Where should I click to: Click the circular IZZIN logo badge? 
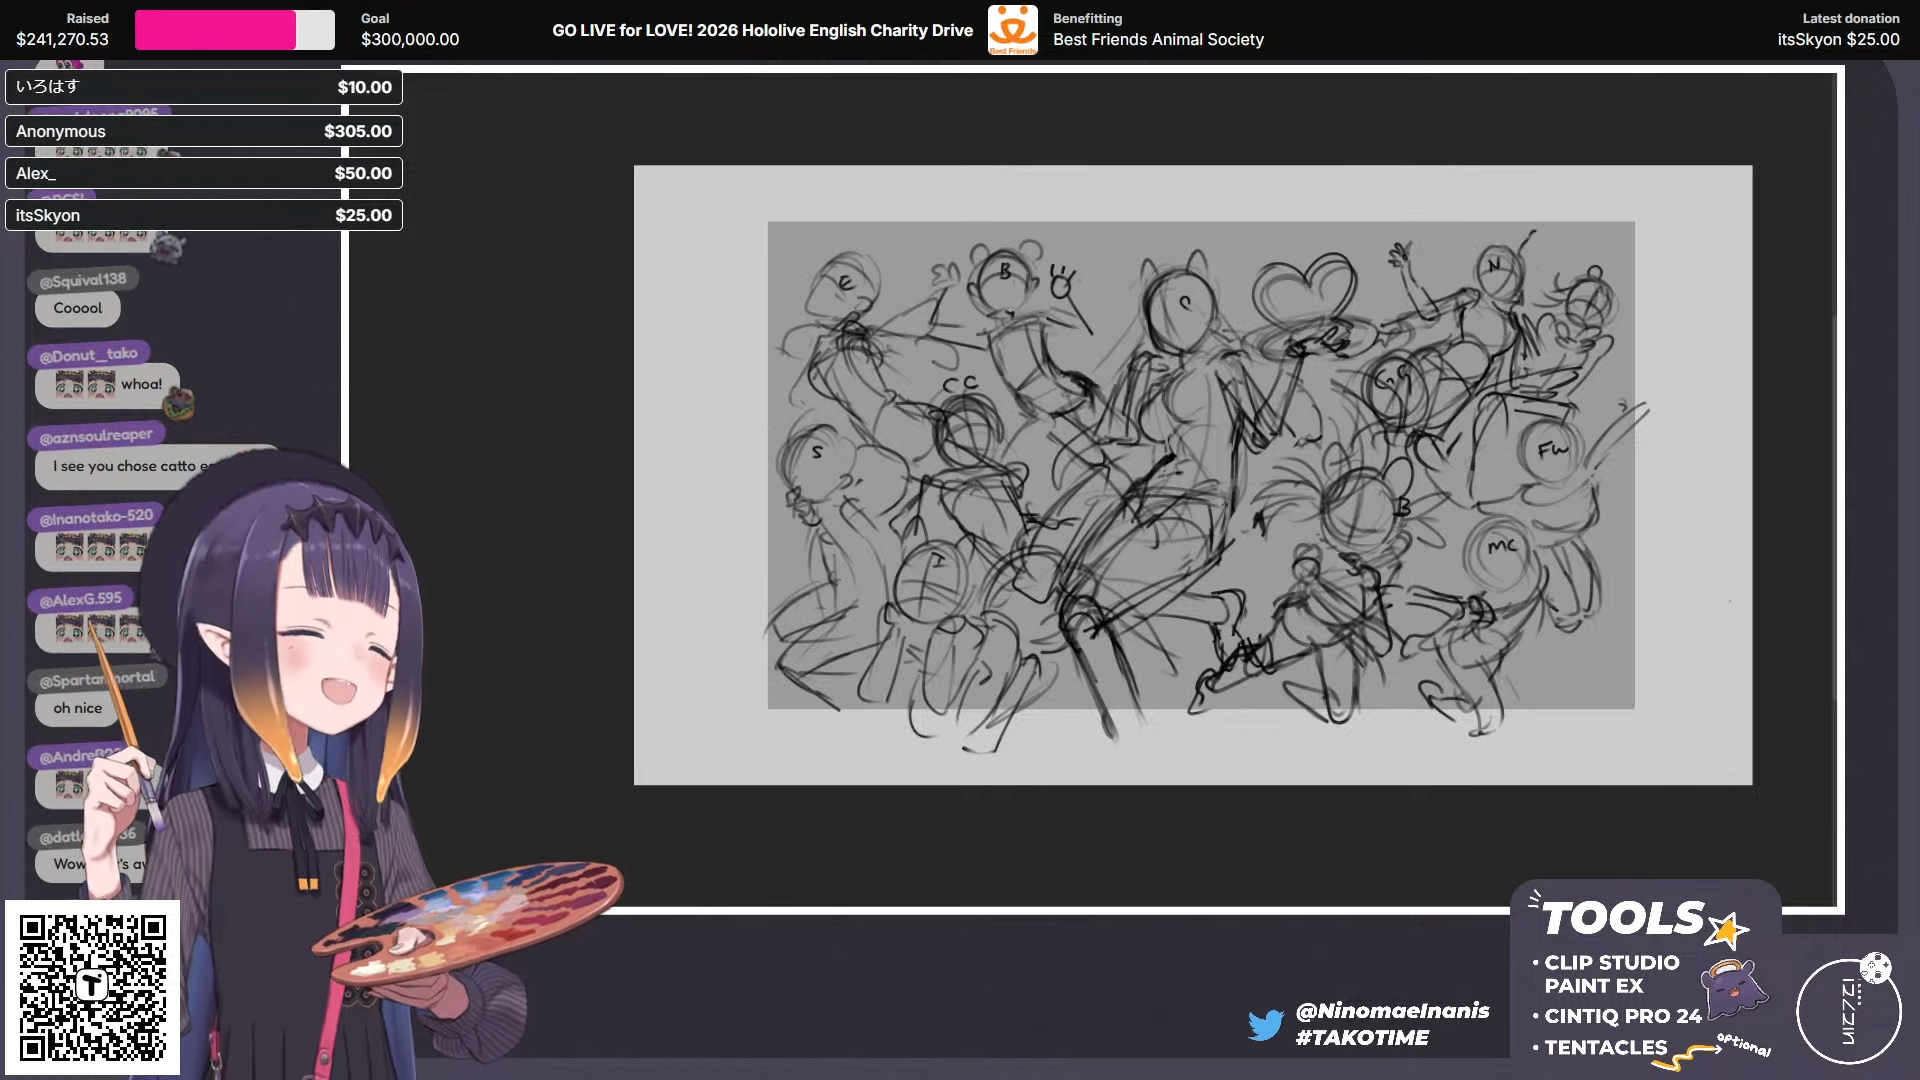[x=1848, y=1010]
